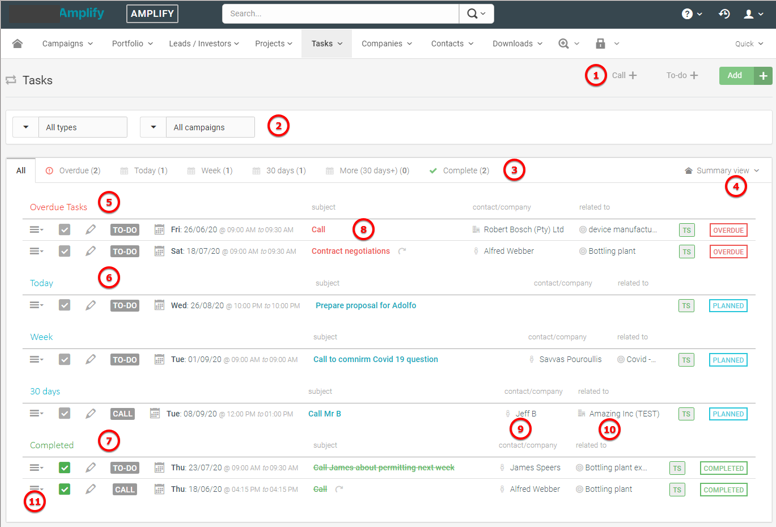Click the Tasks page title shuffle icon
This screenshot has width=776, height=527.
tap(11, 80)
